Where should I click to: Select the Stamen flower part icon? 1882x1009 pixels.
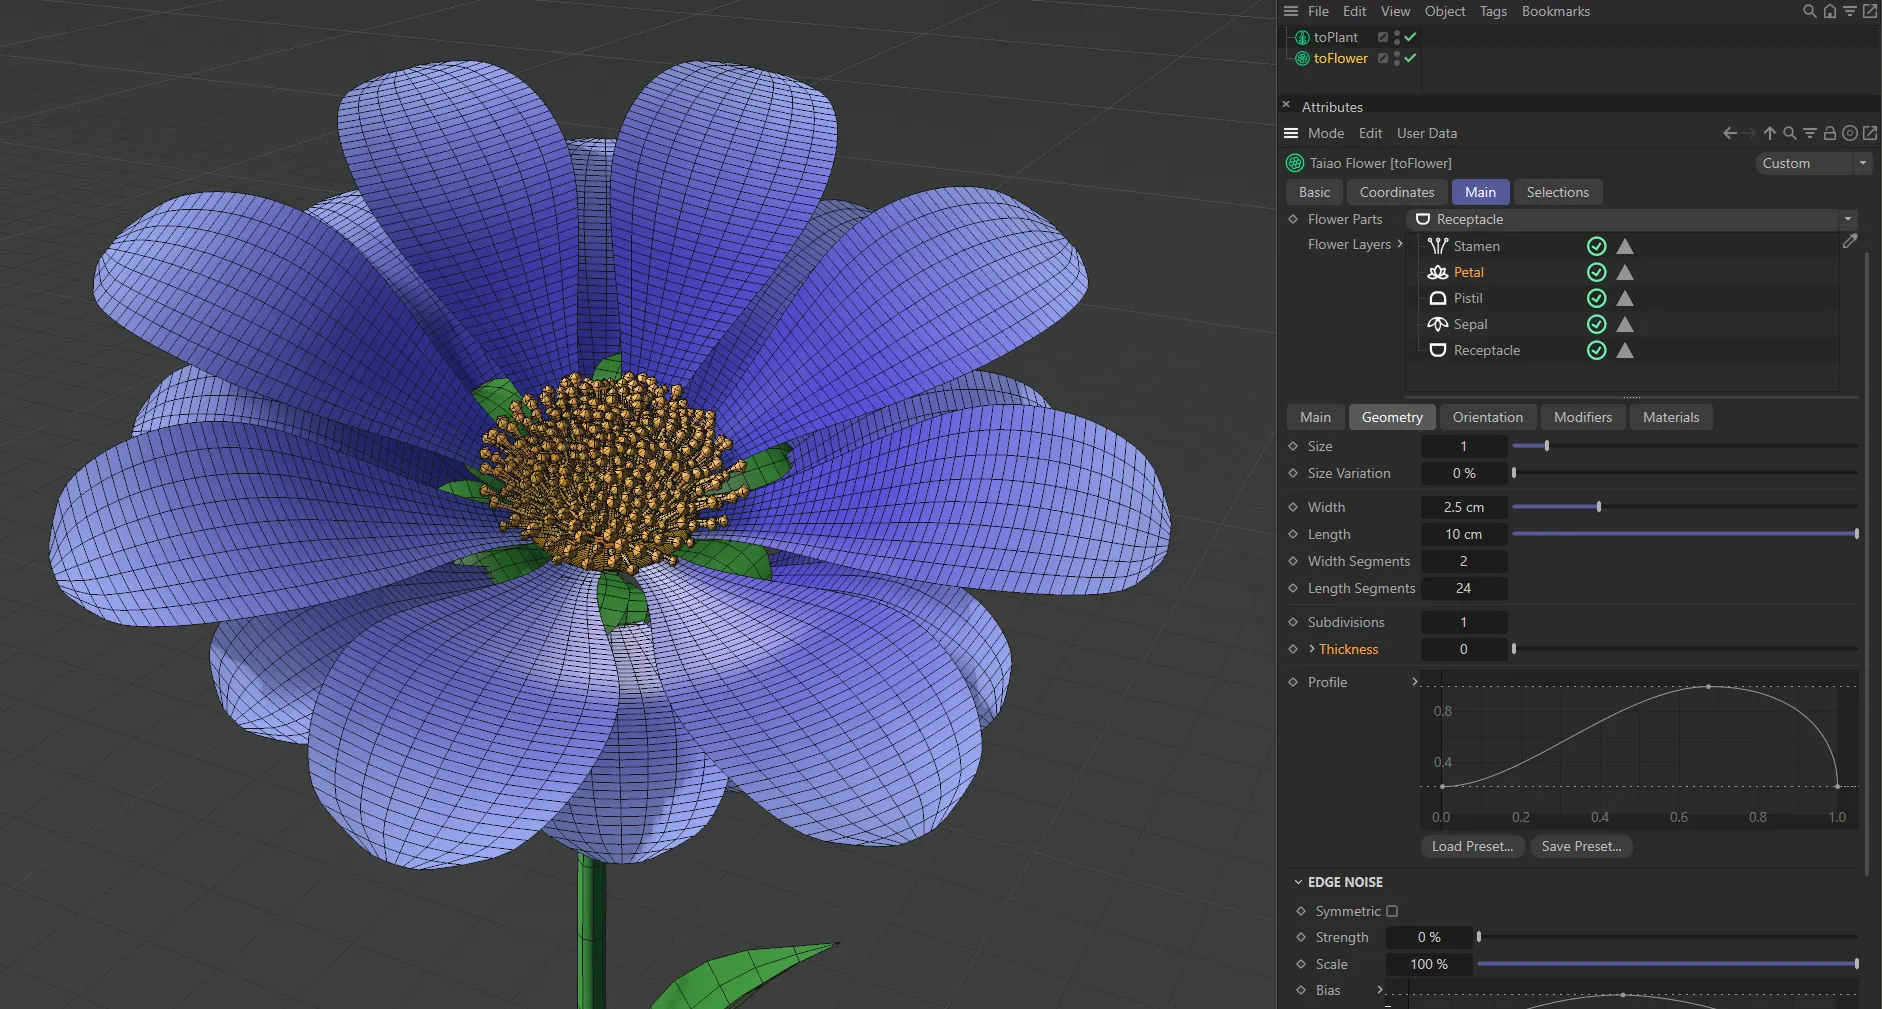(x=1437, y=246)
